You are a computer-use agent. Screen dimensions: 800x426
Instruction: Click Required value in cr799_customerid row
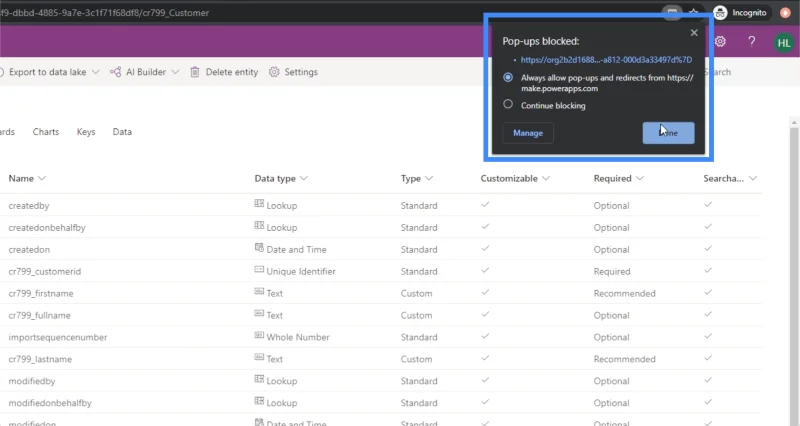click(x=612, y=271)
